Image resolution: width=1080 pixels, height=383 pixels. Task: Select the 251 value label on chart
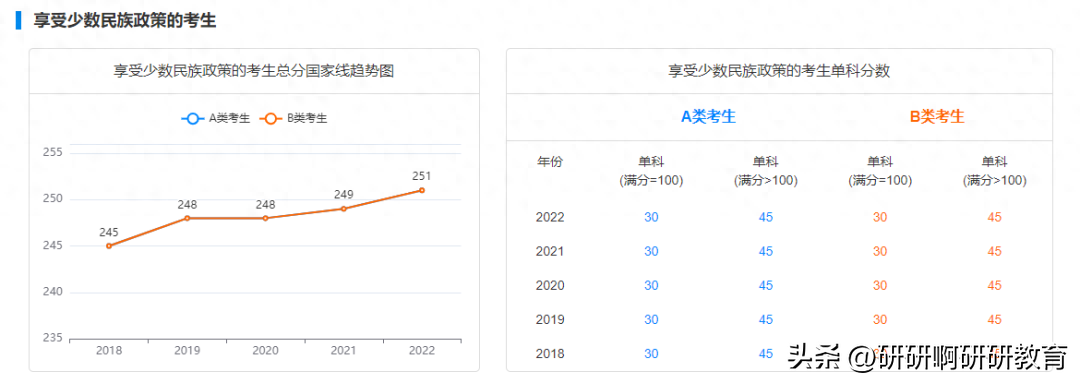(422, 176)
